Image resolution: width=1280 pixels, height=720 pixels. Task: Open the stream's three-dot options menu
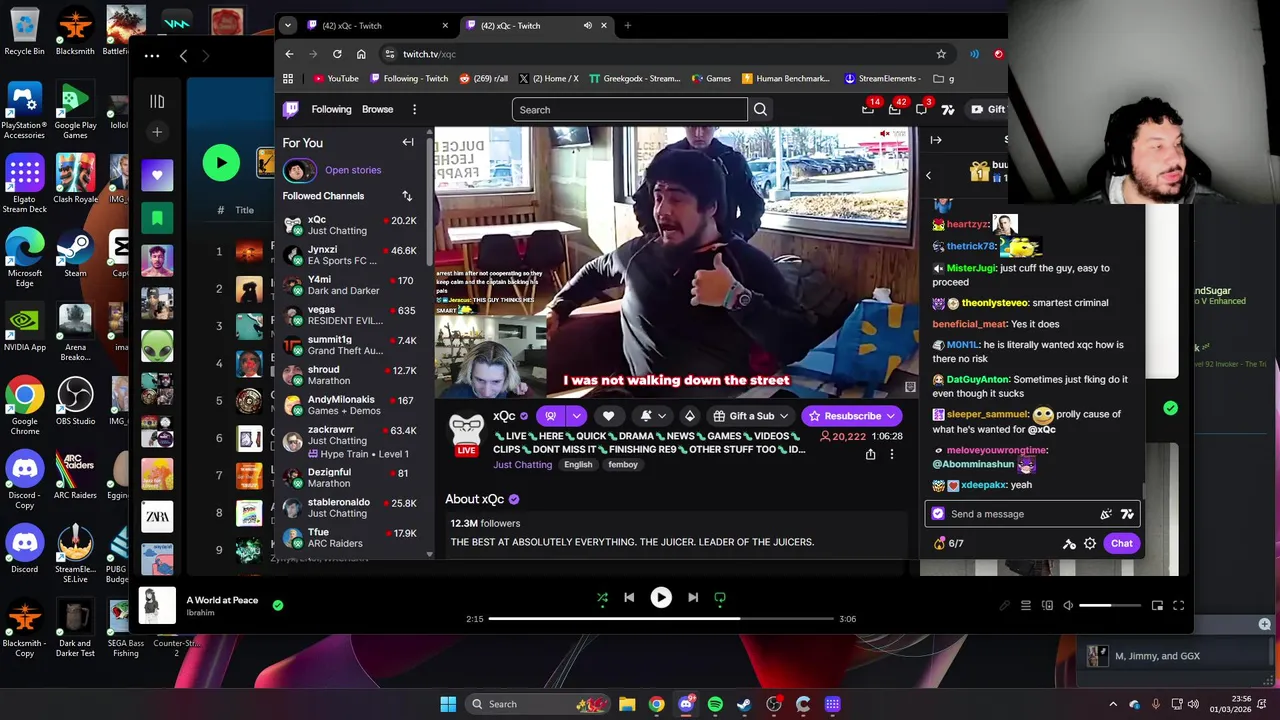[x=891, y=454]
